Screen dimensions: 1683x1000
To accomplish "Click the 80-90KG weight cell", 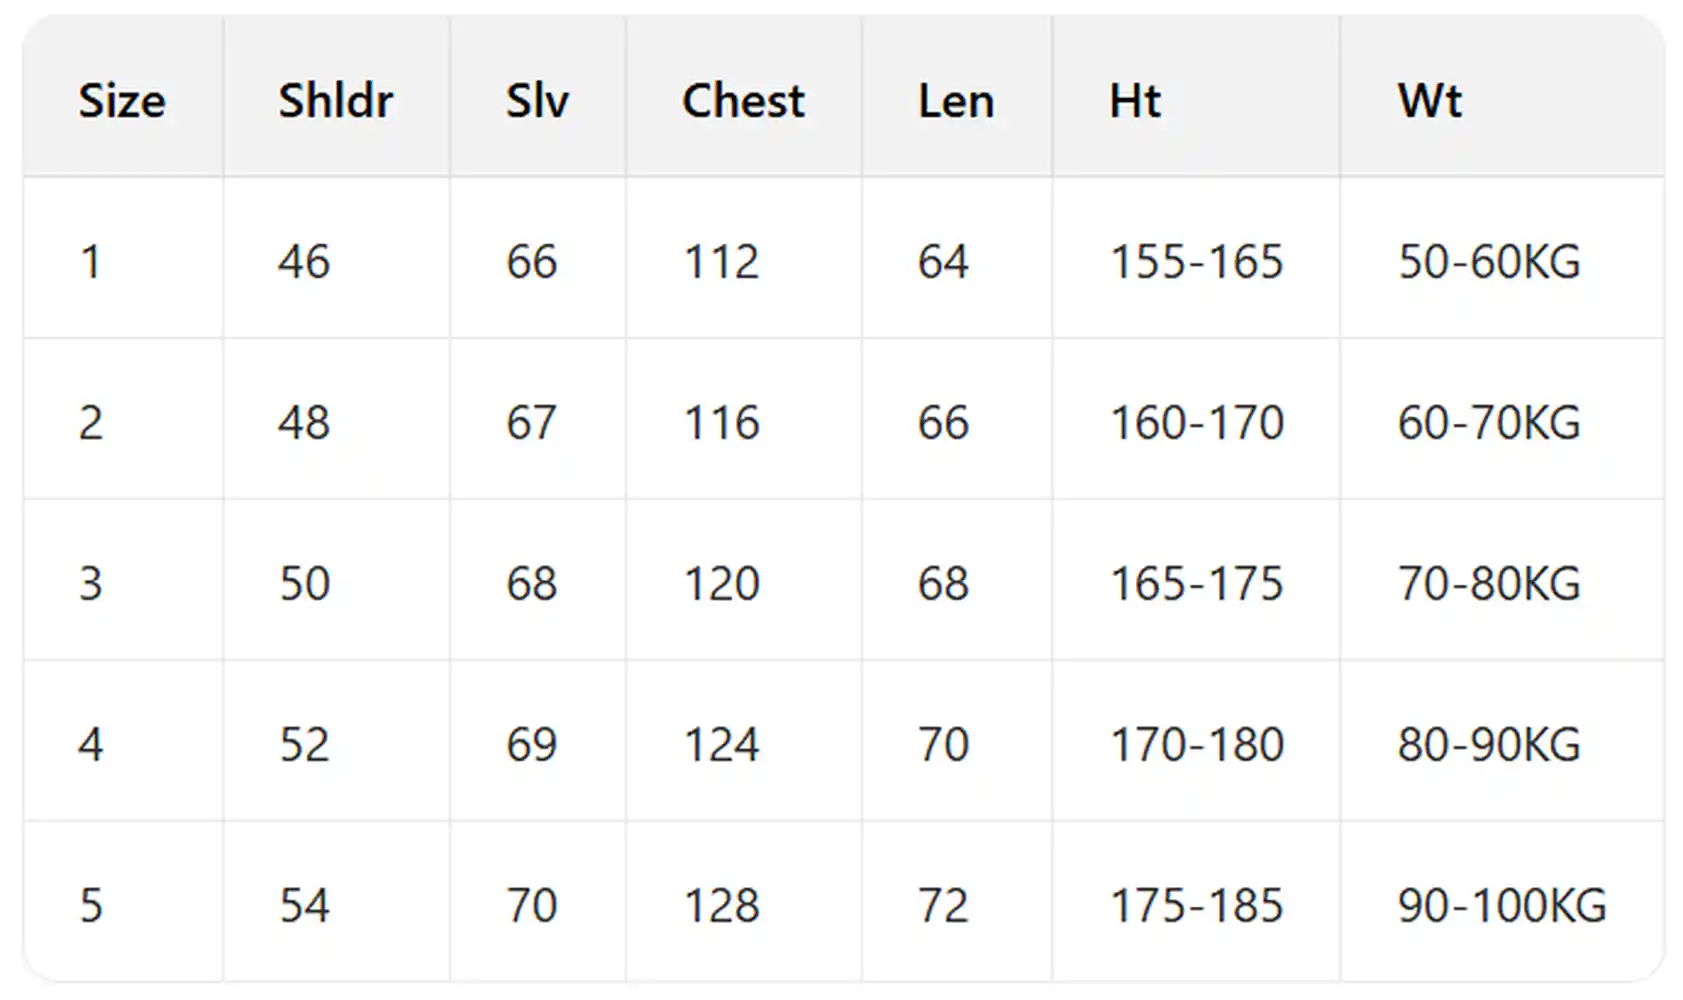I will pyautogui.click(x=1489, y=745).
